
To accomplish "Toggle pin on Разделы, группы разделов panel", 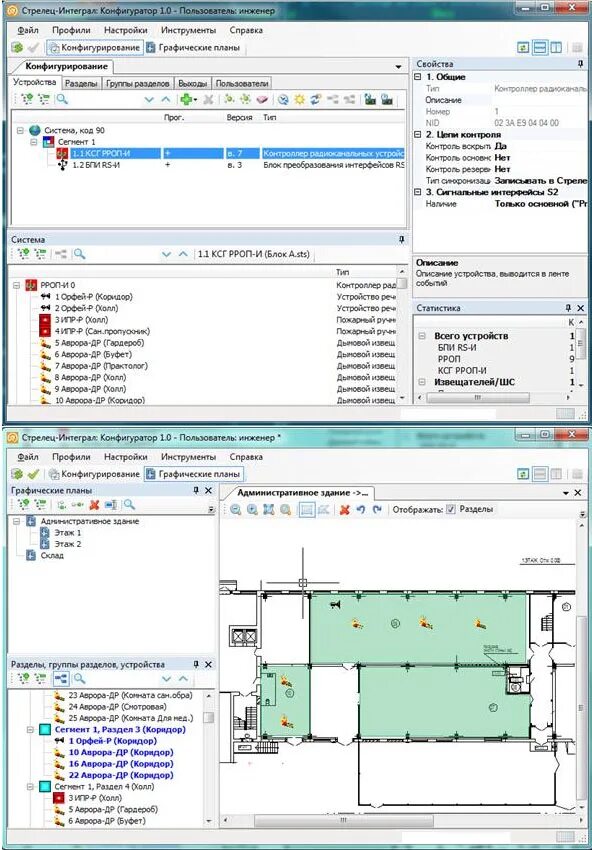I will click(196, 664).
